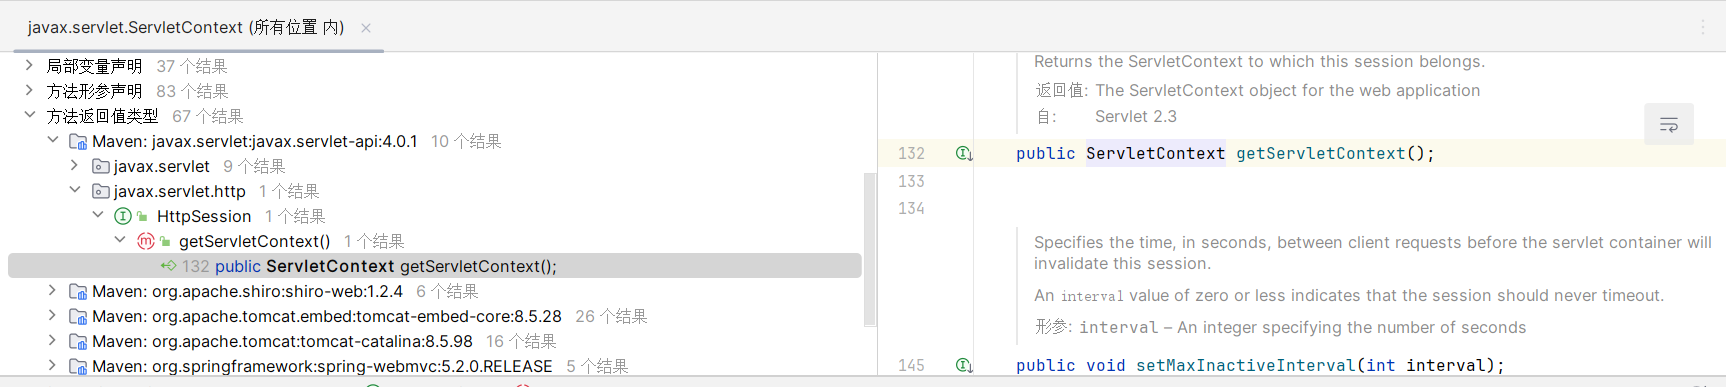Viewport: 1726px width, 387px height.
Task: Click the javax.servlet.http package icon
Action: pos(100,191)
